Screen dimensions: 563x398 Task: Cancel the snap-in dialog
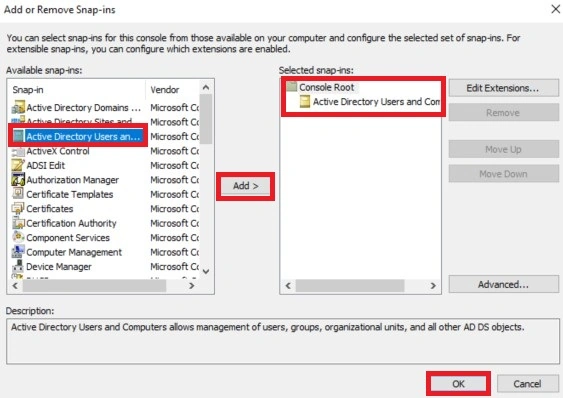tap(527, 384)
